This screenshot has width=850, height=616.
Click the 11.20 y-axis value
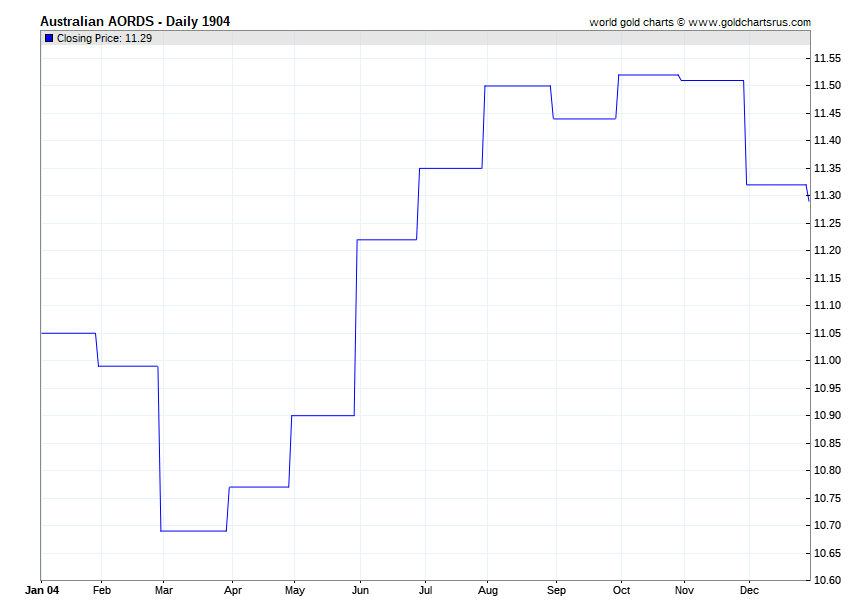point(827,251)
